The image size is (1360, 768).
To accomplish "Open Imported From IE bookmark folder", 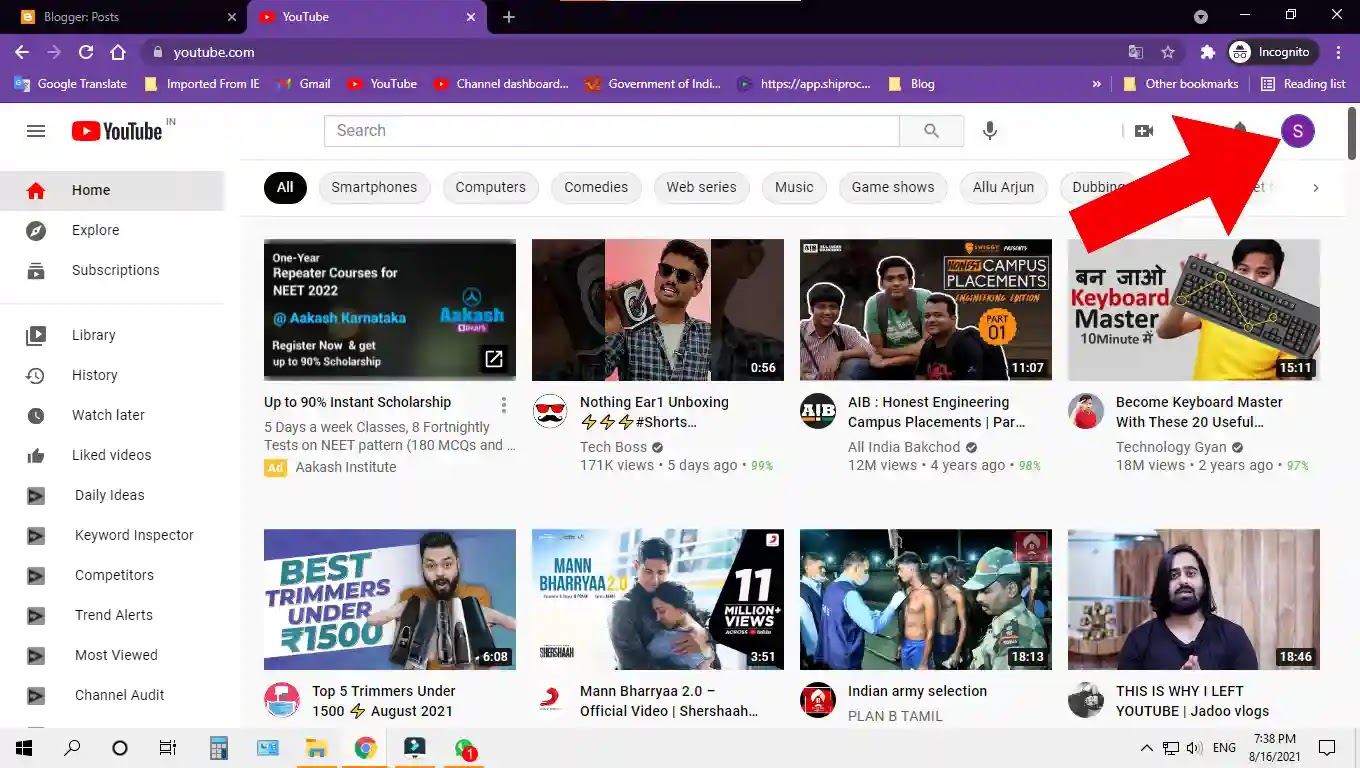I will [x=202, y=84].
